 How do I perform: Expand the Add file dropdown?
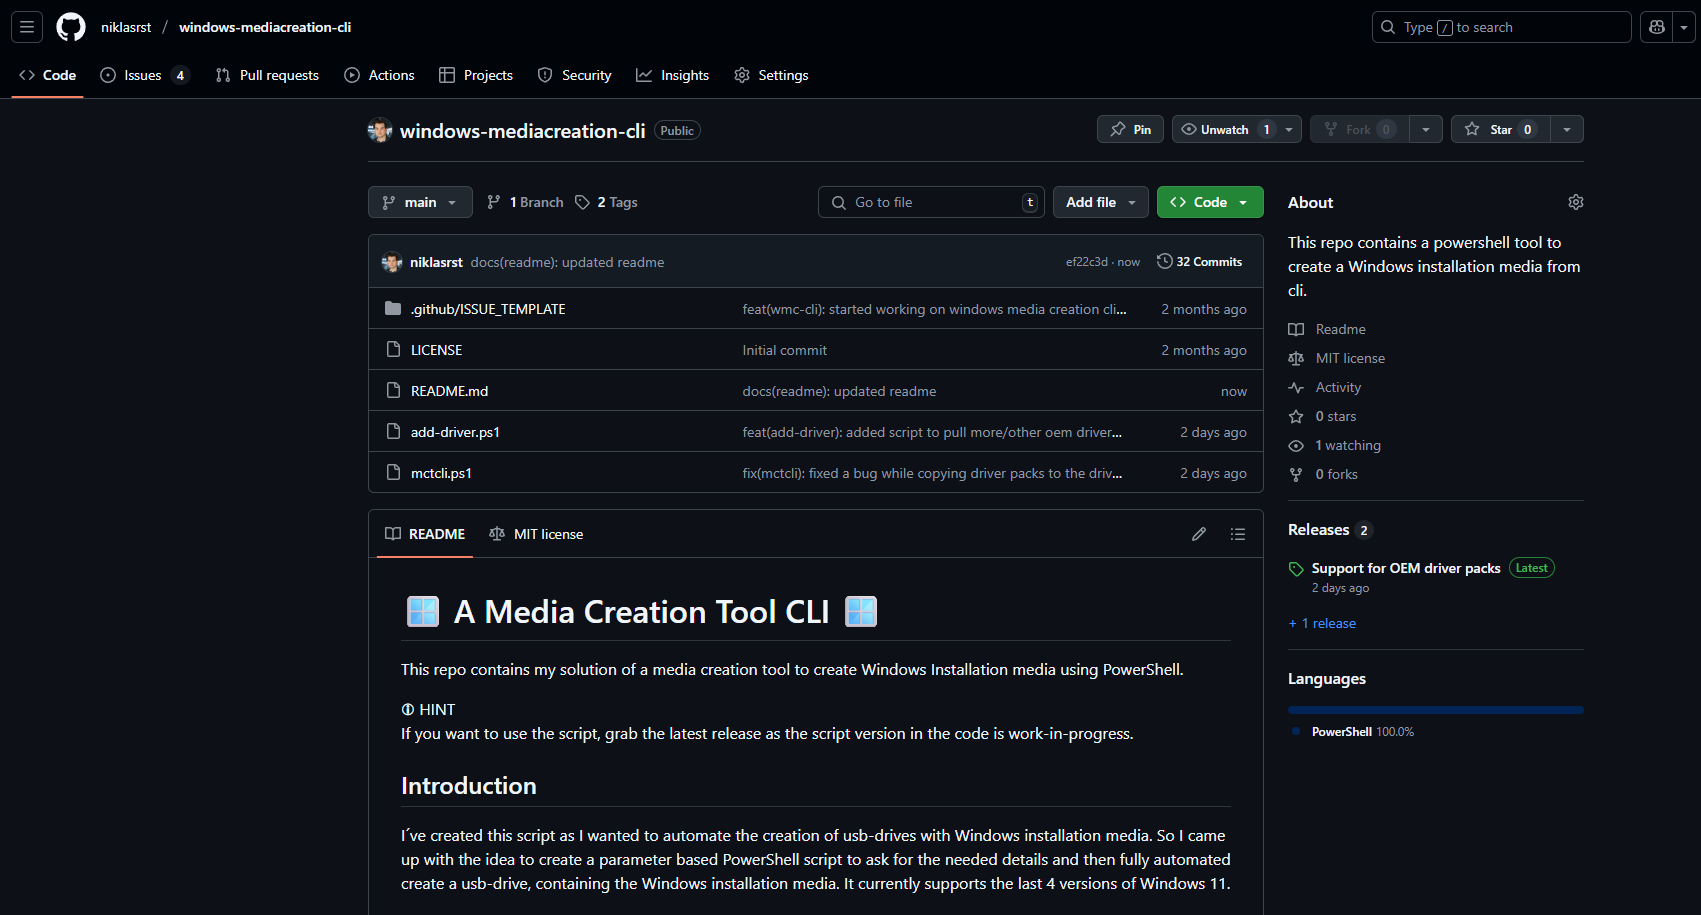1100,202
